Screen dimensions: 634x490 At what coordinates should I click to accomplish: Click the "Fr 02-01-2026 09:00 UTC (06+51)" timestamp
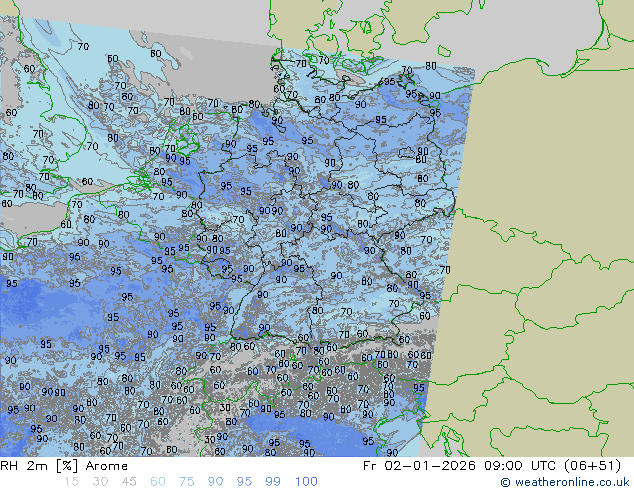(492, 466)
